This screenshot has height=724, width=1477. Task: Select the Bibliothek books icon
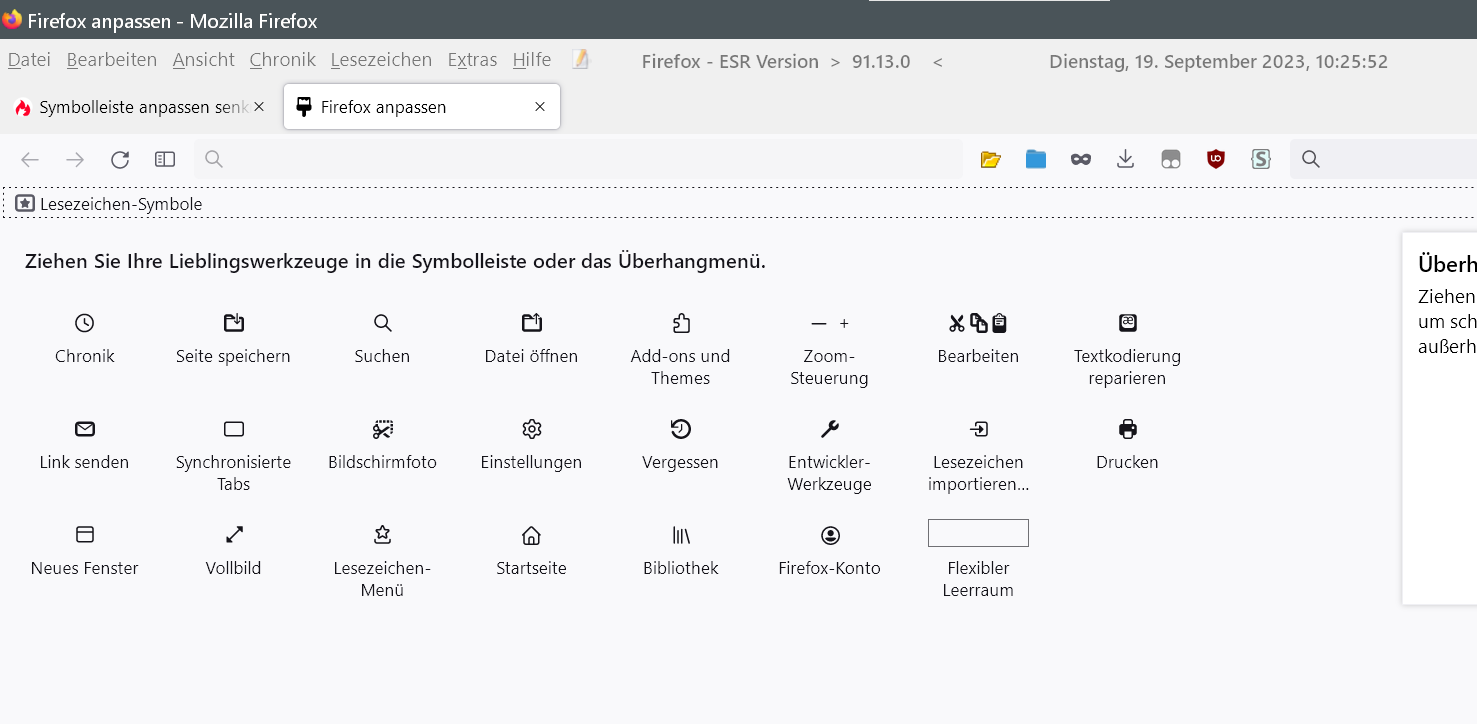[x=680, y=535]
